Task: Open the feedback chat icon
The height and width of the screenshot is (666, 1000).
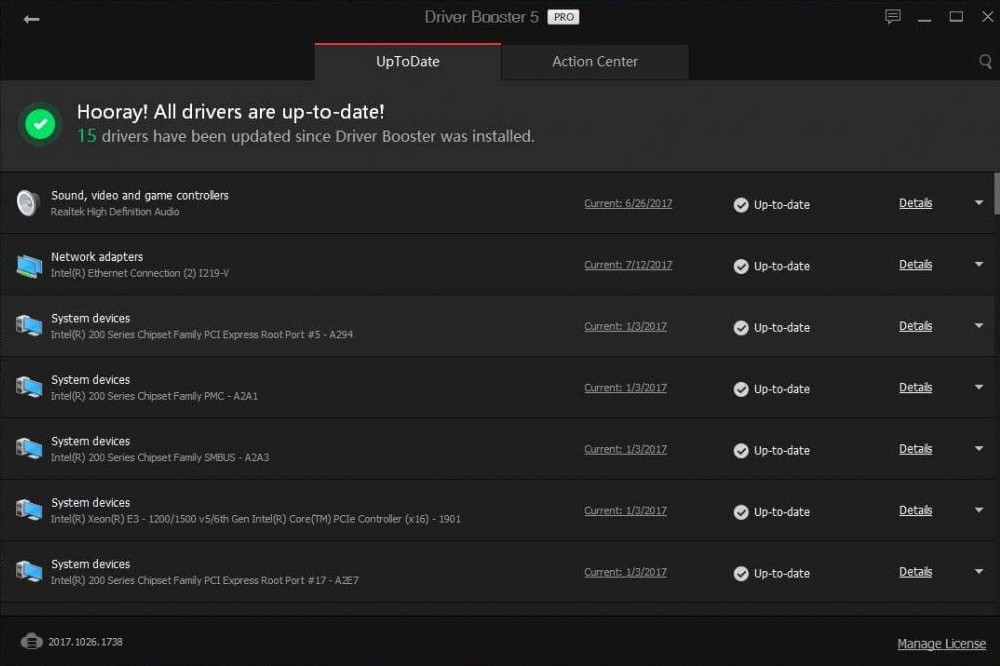Action: pyautogui.click(x=893, y=17)
